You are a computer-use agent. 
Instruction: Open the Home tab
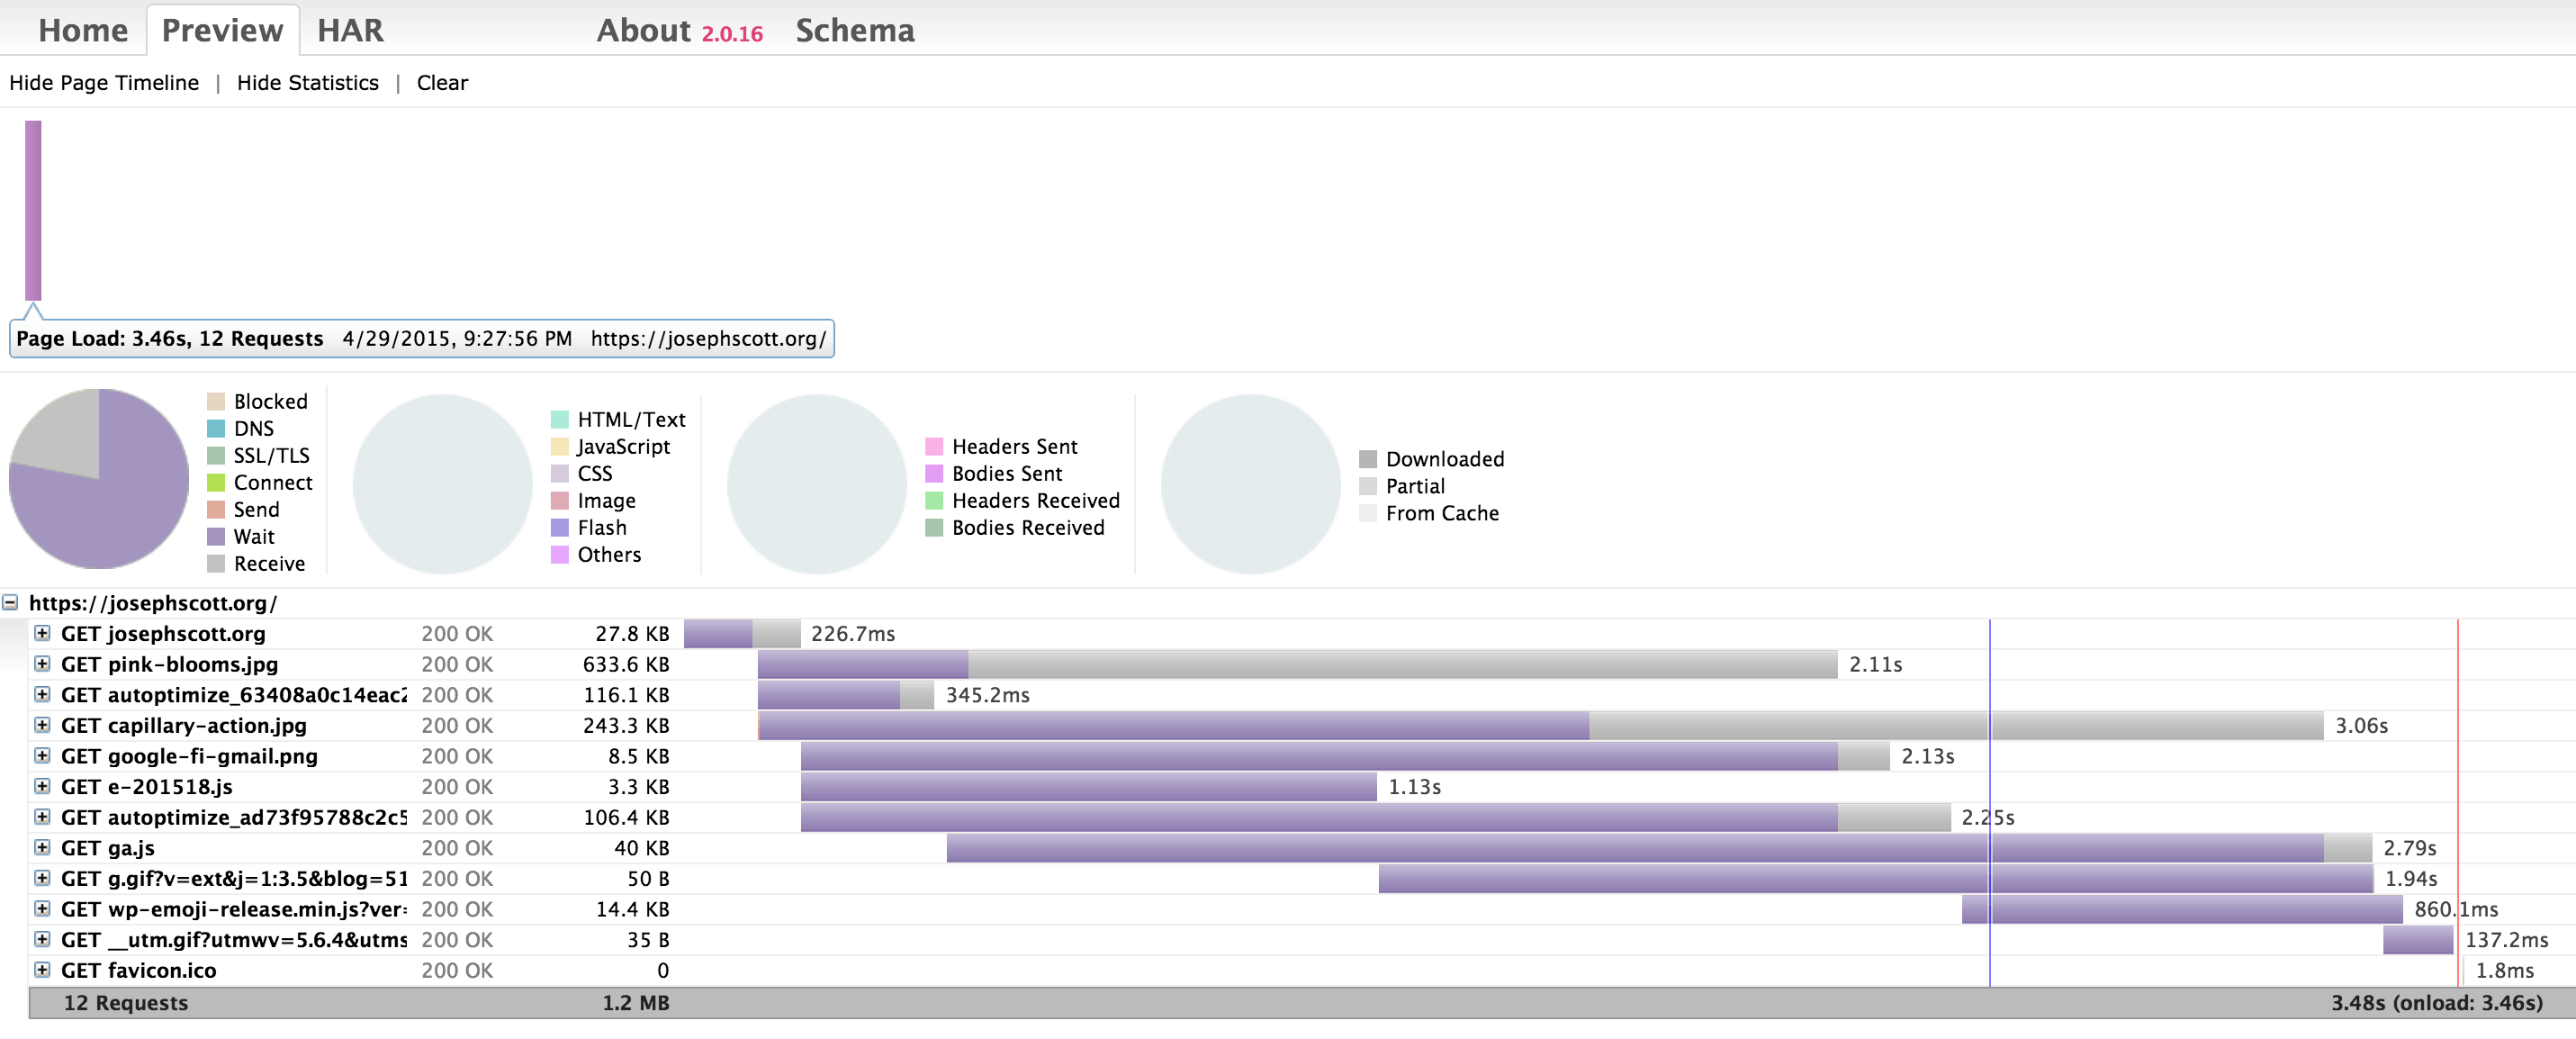tap(83, 30)
